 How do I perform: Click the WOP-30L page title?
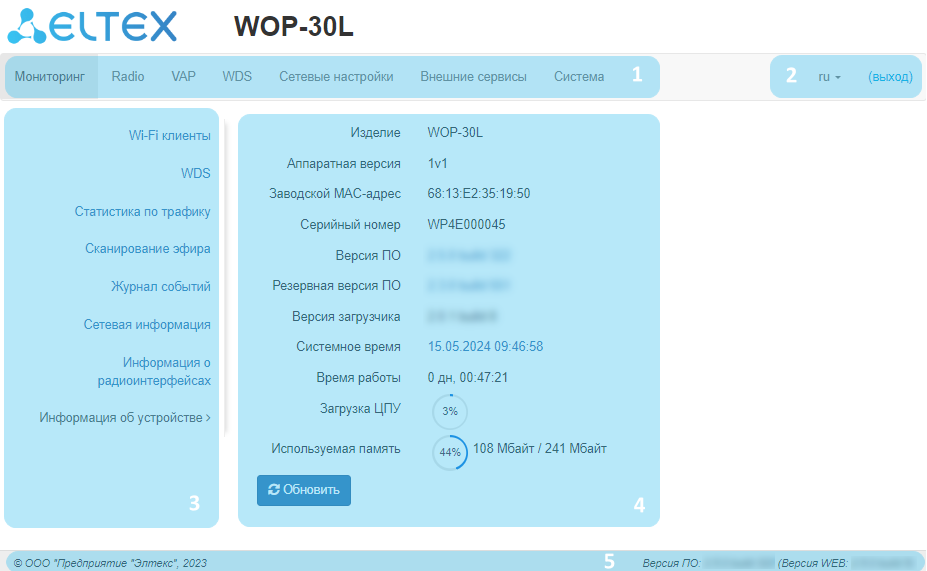tap(293, 27)
